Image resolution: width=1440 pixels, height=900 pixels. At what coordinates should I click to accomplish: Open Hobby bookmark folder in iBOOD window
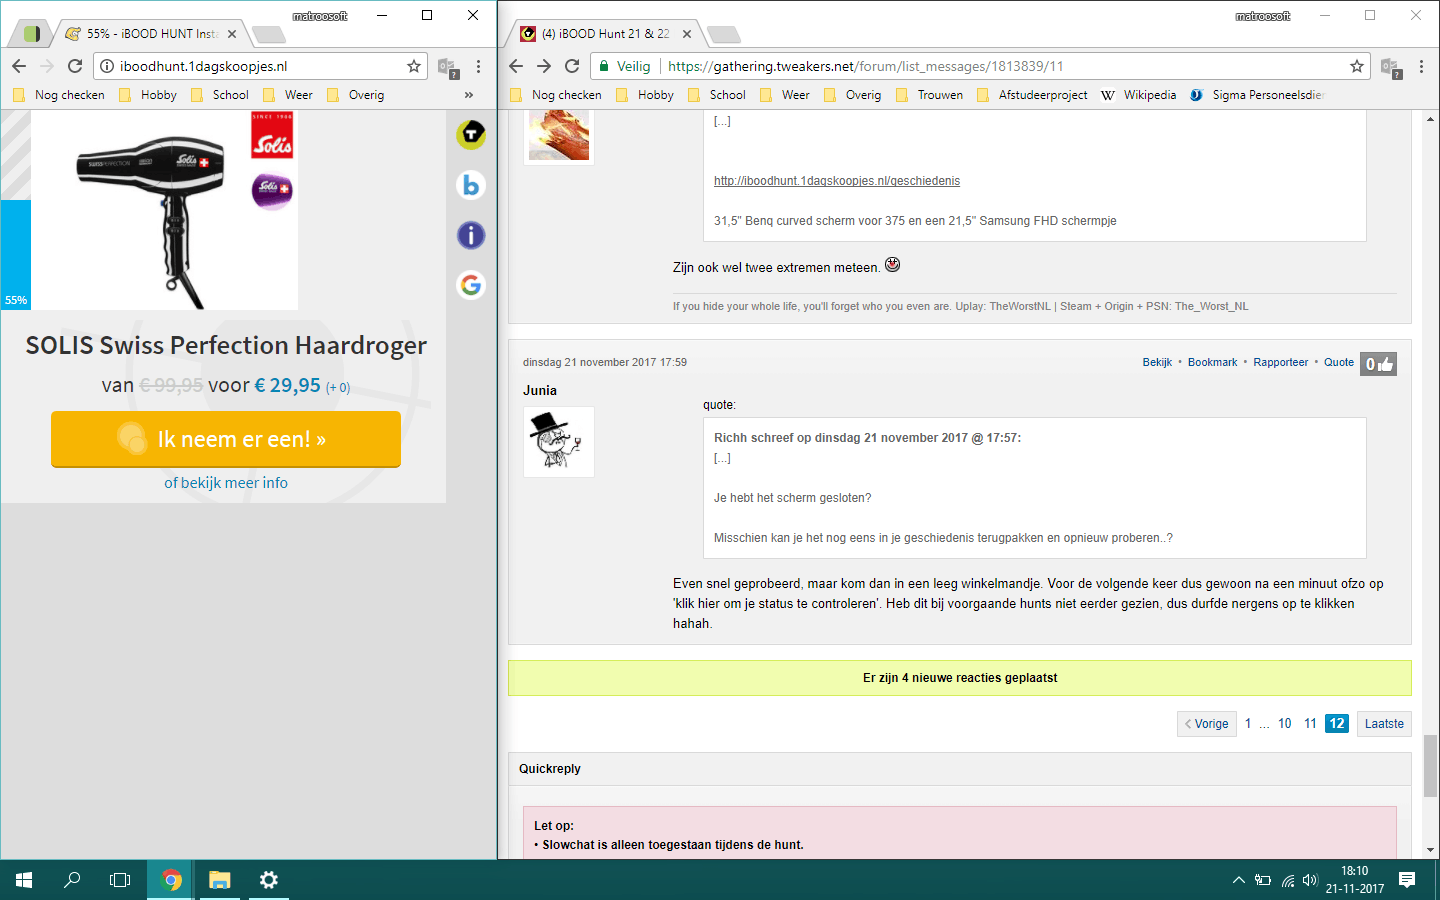coord(148,95)
